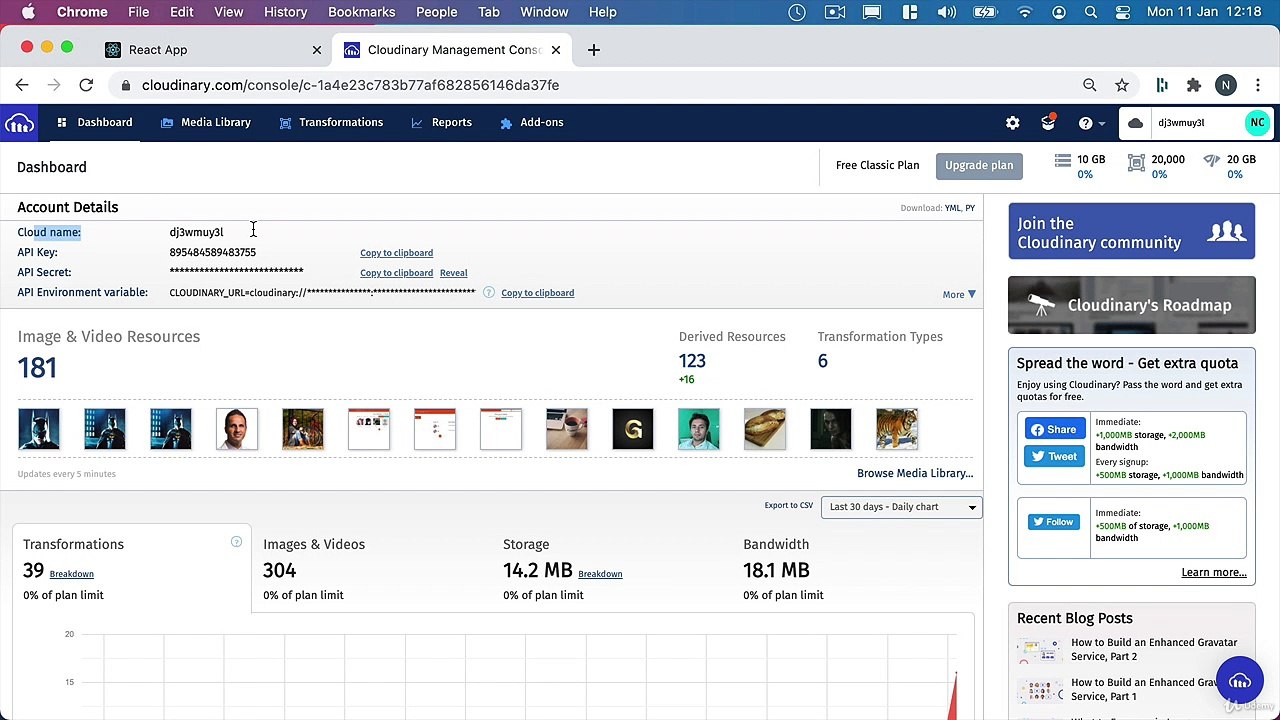The height and width of the screenshot is (720, 1280).
Task: Open the Add-ons nav tab
Action: coord(532,123)
